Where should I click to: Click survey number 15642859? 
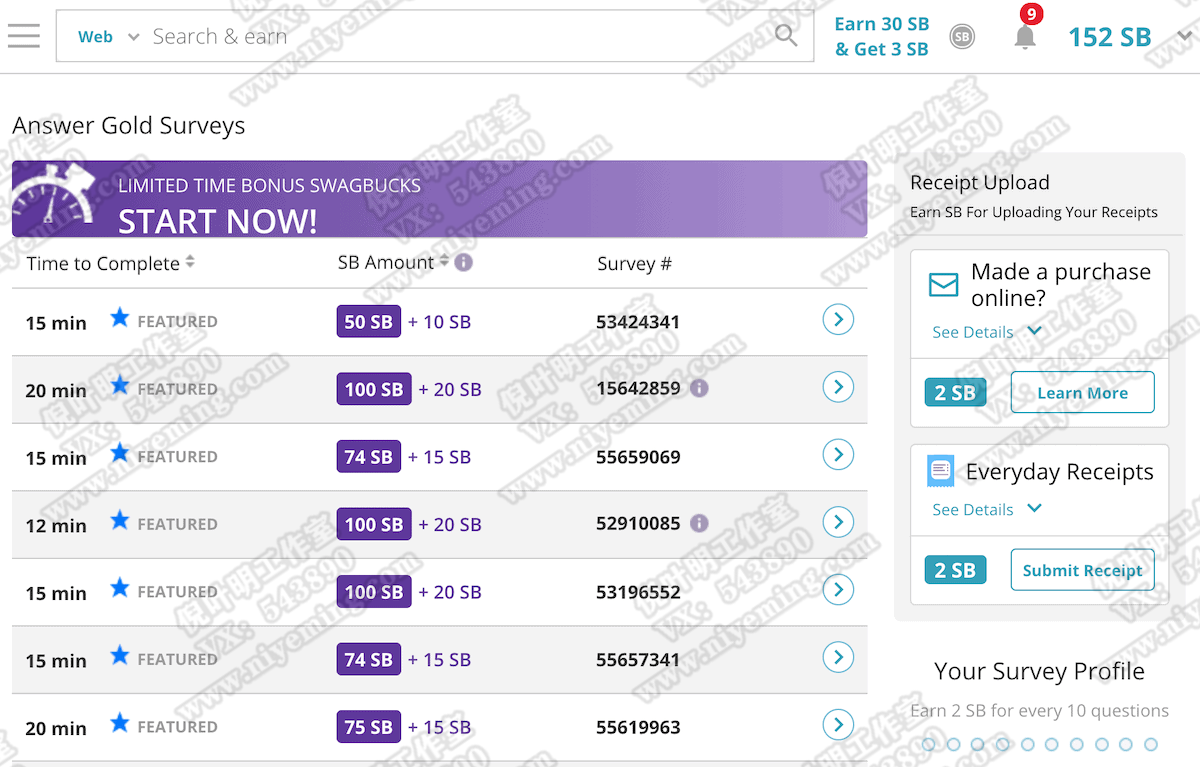click(x=638, y=389)
